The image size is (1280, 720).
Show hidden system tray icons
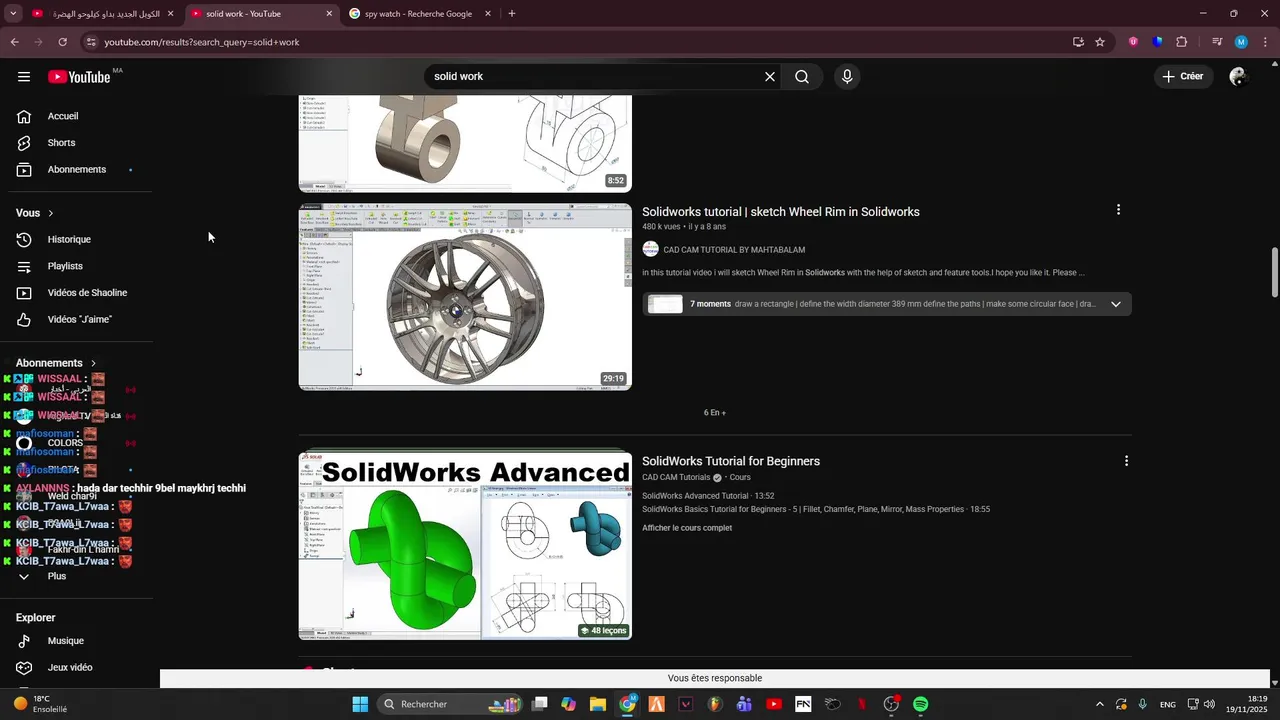1100,704
